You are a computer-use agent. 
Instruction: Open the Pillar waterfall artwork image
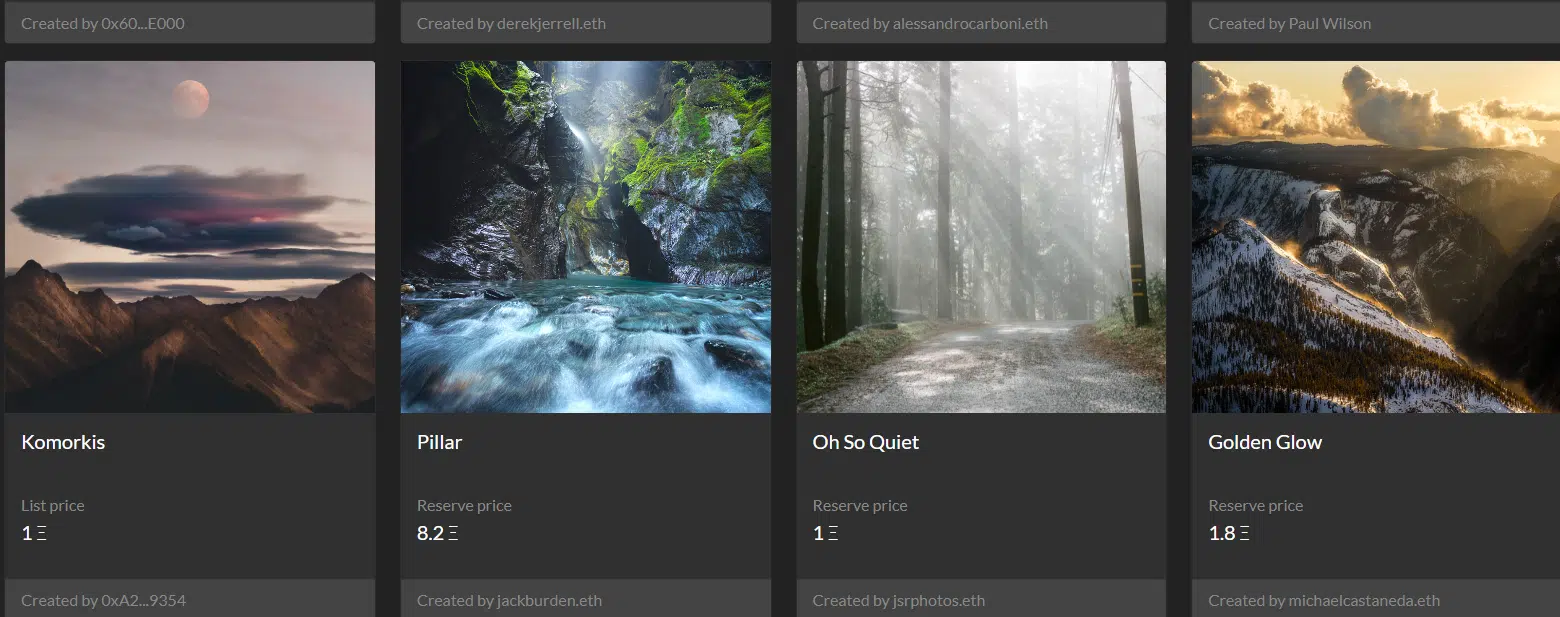586,237
